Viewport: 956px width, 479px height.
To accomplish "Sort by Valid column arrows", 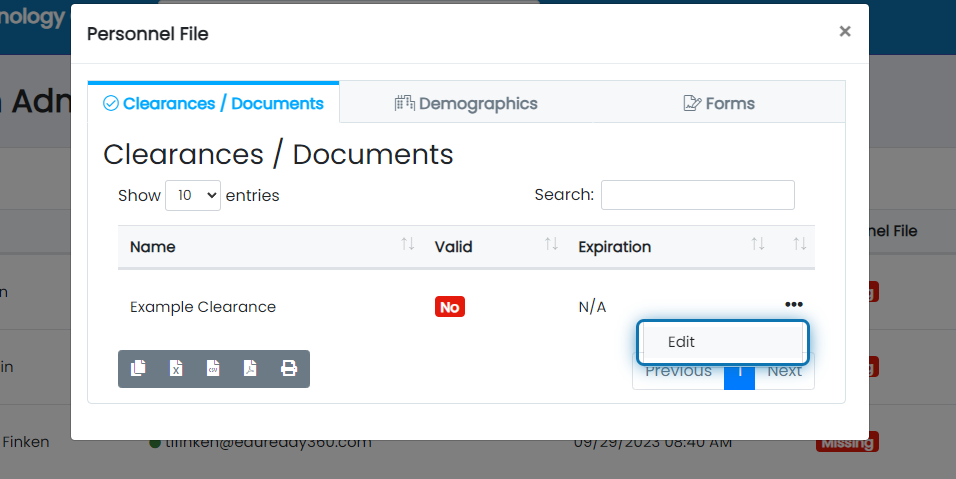I will click(x=551, y=245).
